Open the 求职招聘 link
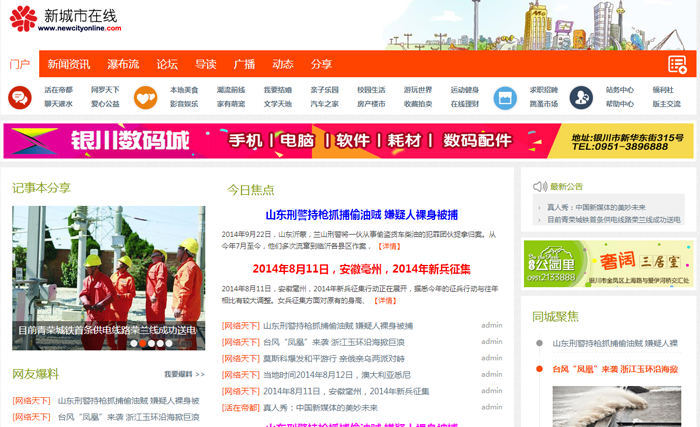Screen dimensions: 700x427 pyautogui.click(x=543, y=89)
